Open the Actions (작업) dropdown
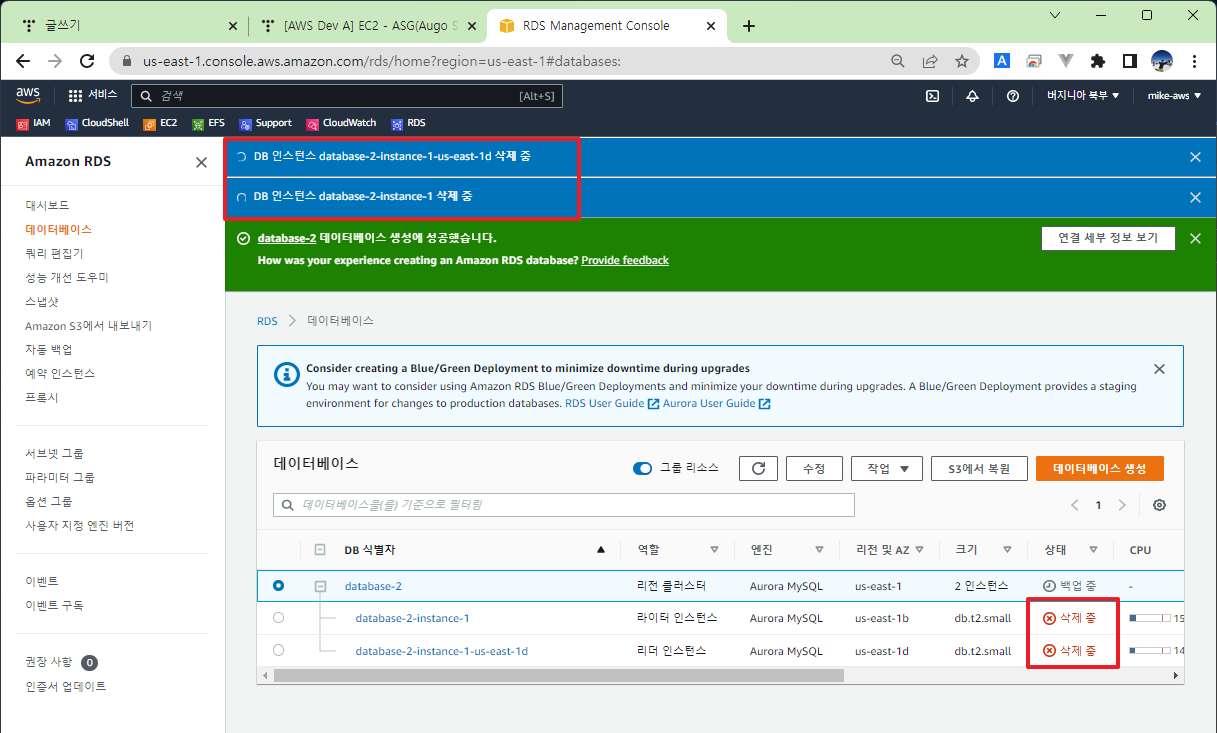This screenshot has height=733, width=1217. [886, 468]
